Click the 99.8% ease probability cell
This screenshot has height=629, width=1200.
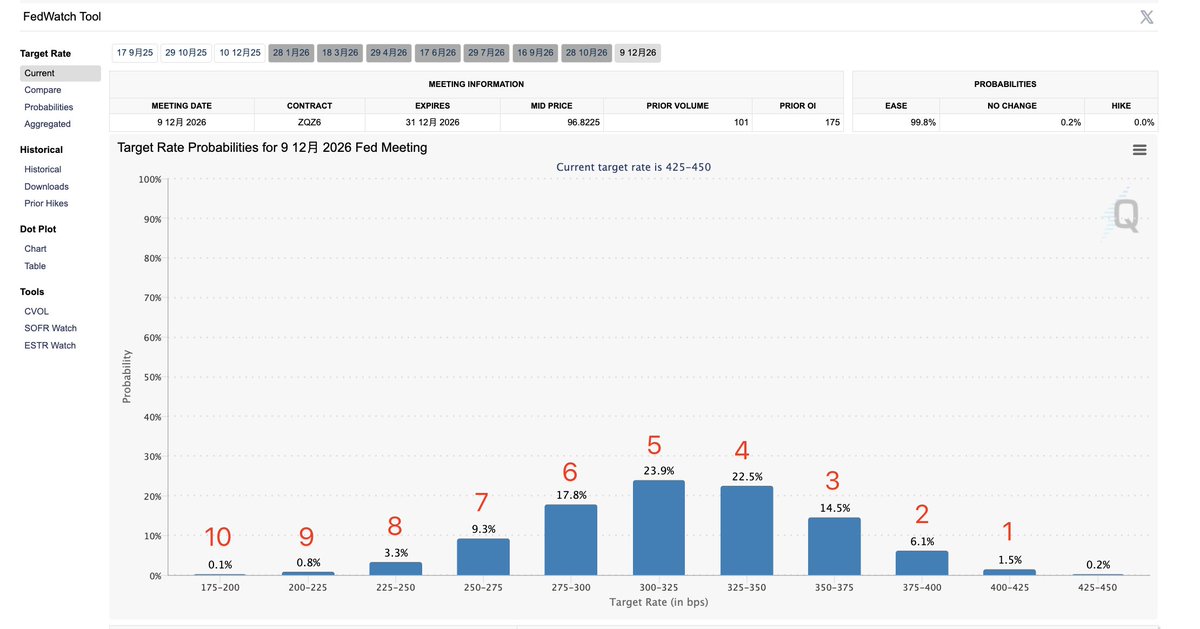[x=895, y=122]
